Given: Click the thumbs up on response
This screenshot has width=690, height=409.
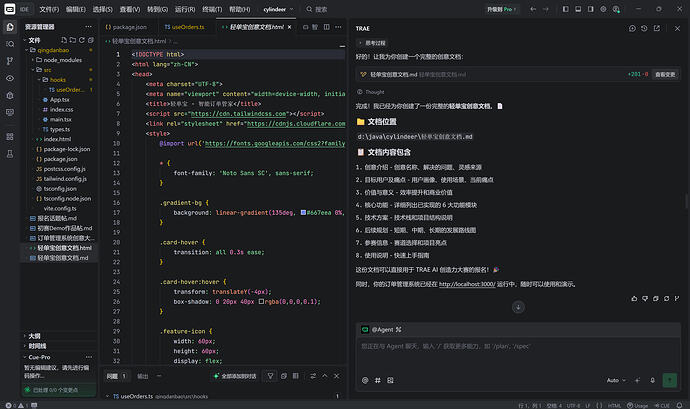Looking at the screenshot, I should point(634,298).
